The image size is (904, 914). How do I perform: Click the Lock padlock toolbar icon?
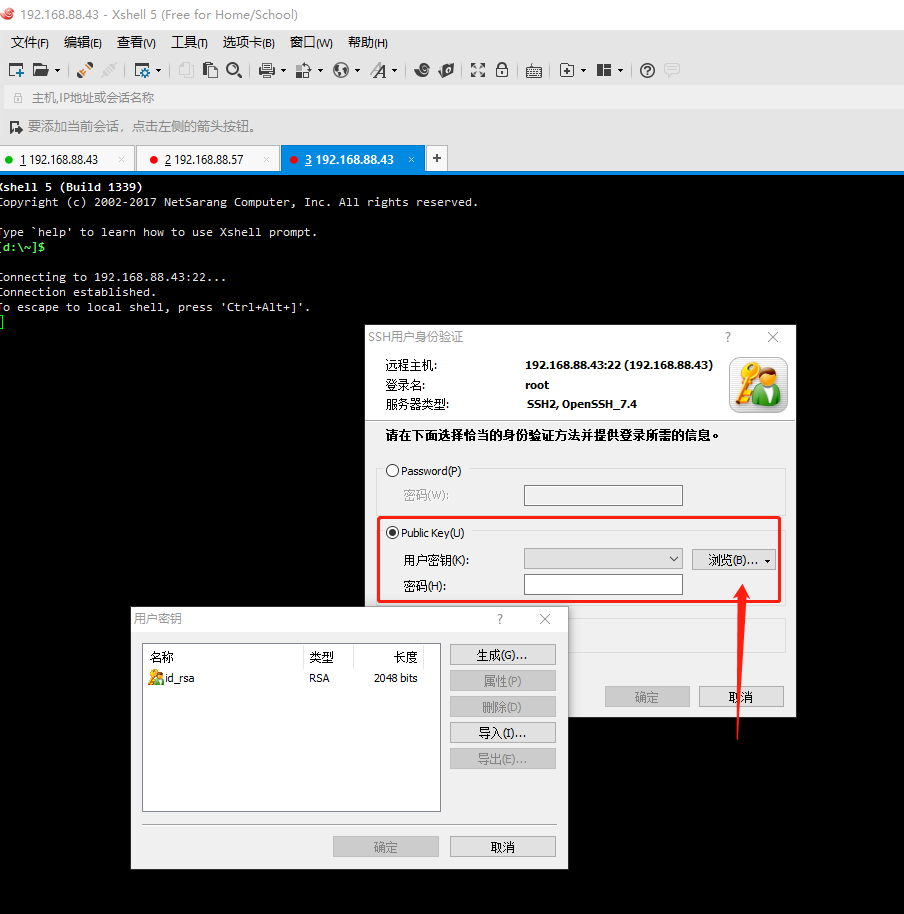pyautogui.click(x=502, y=70)
